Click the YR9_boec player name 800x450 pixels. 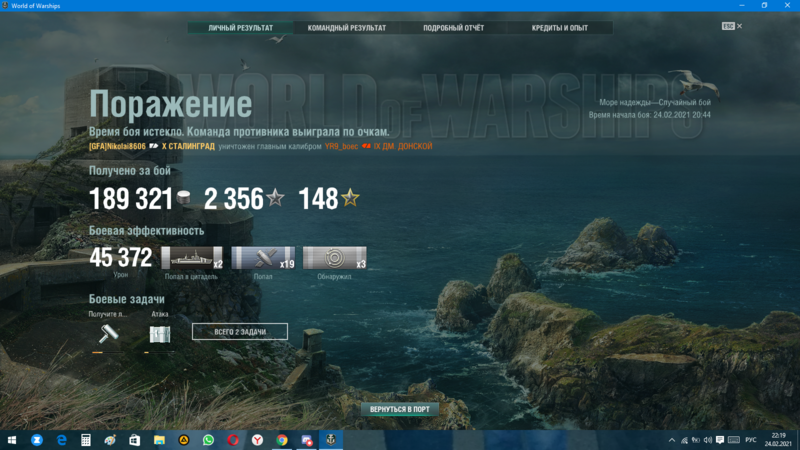point(342,146)
